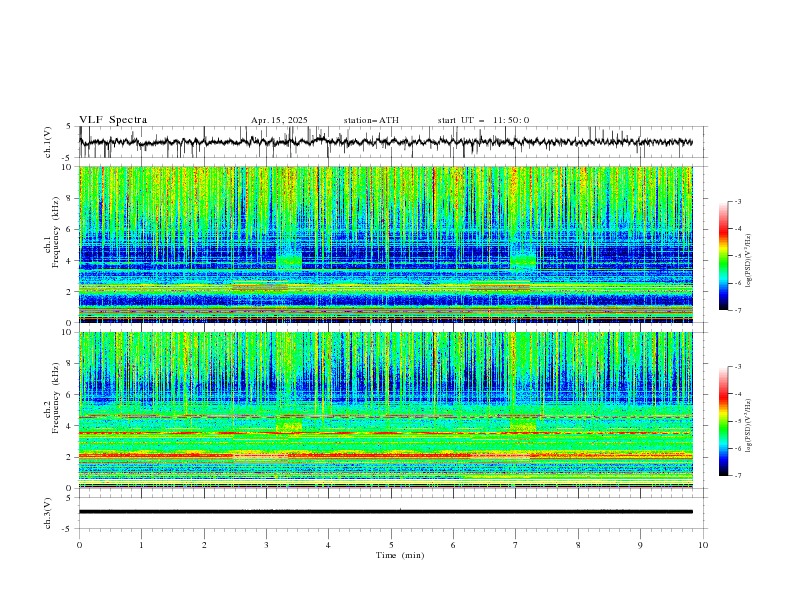Click the ch.1 spectrogram panel
The height and width of the screenshot is (612, 792).
pyautogui.click(x=386, y=244)
